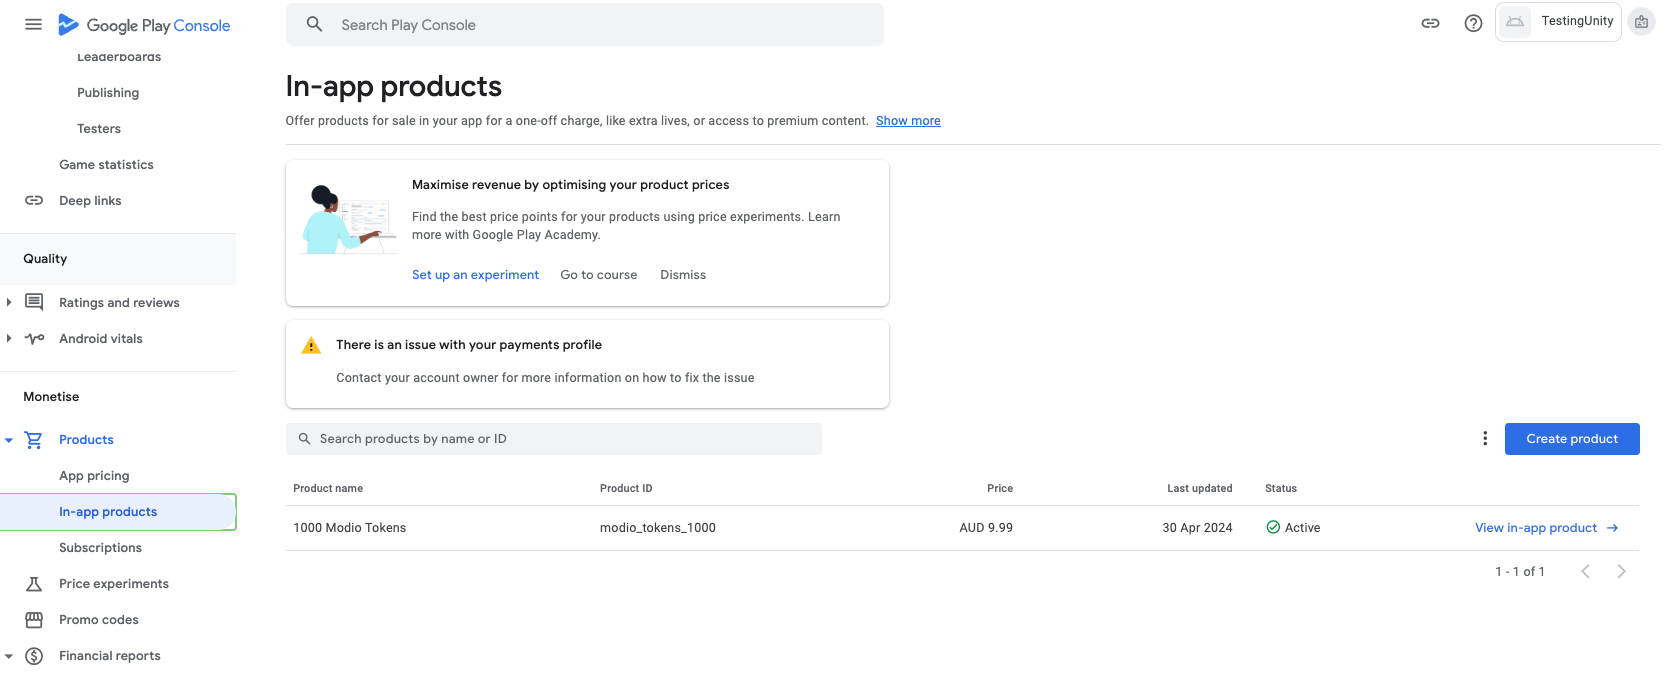Click the 1000 Modio Tokens product name
1669x680 pixels.
pyautogui.click(x=350, y=527)
